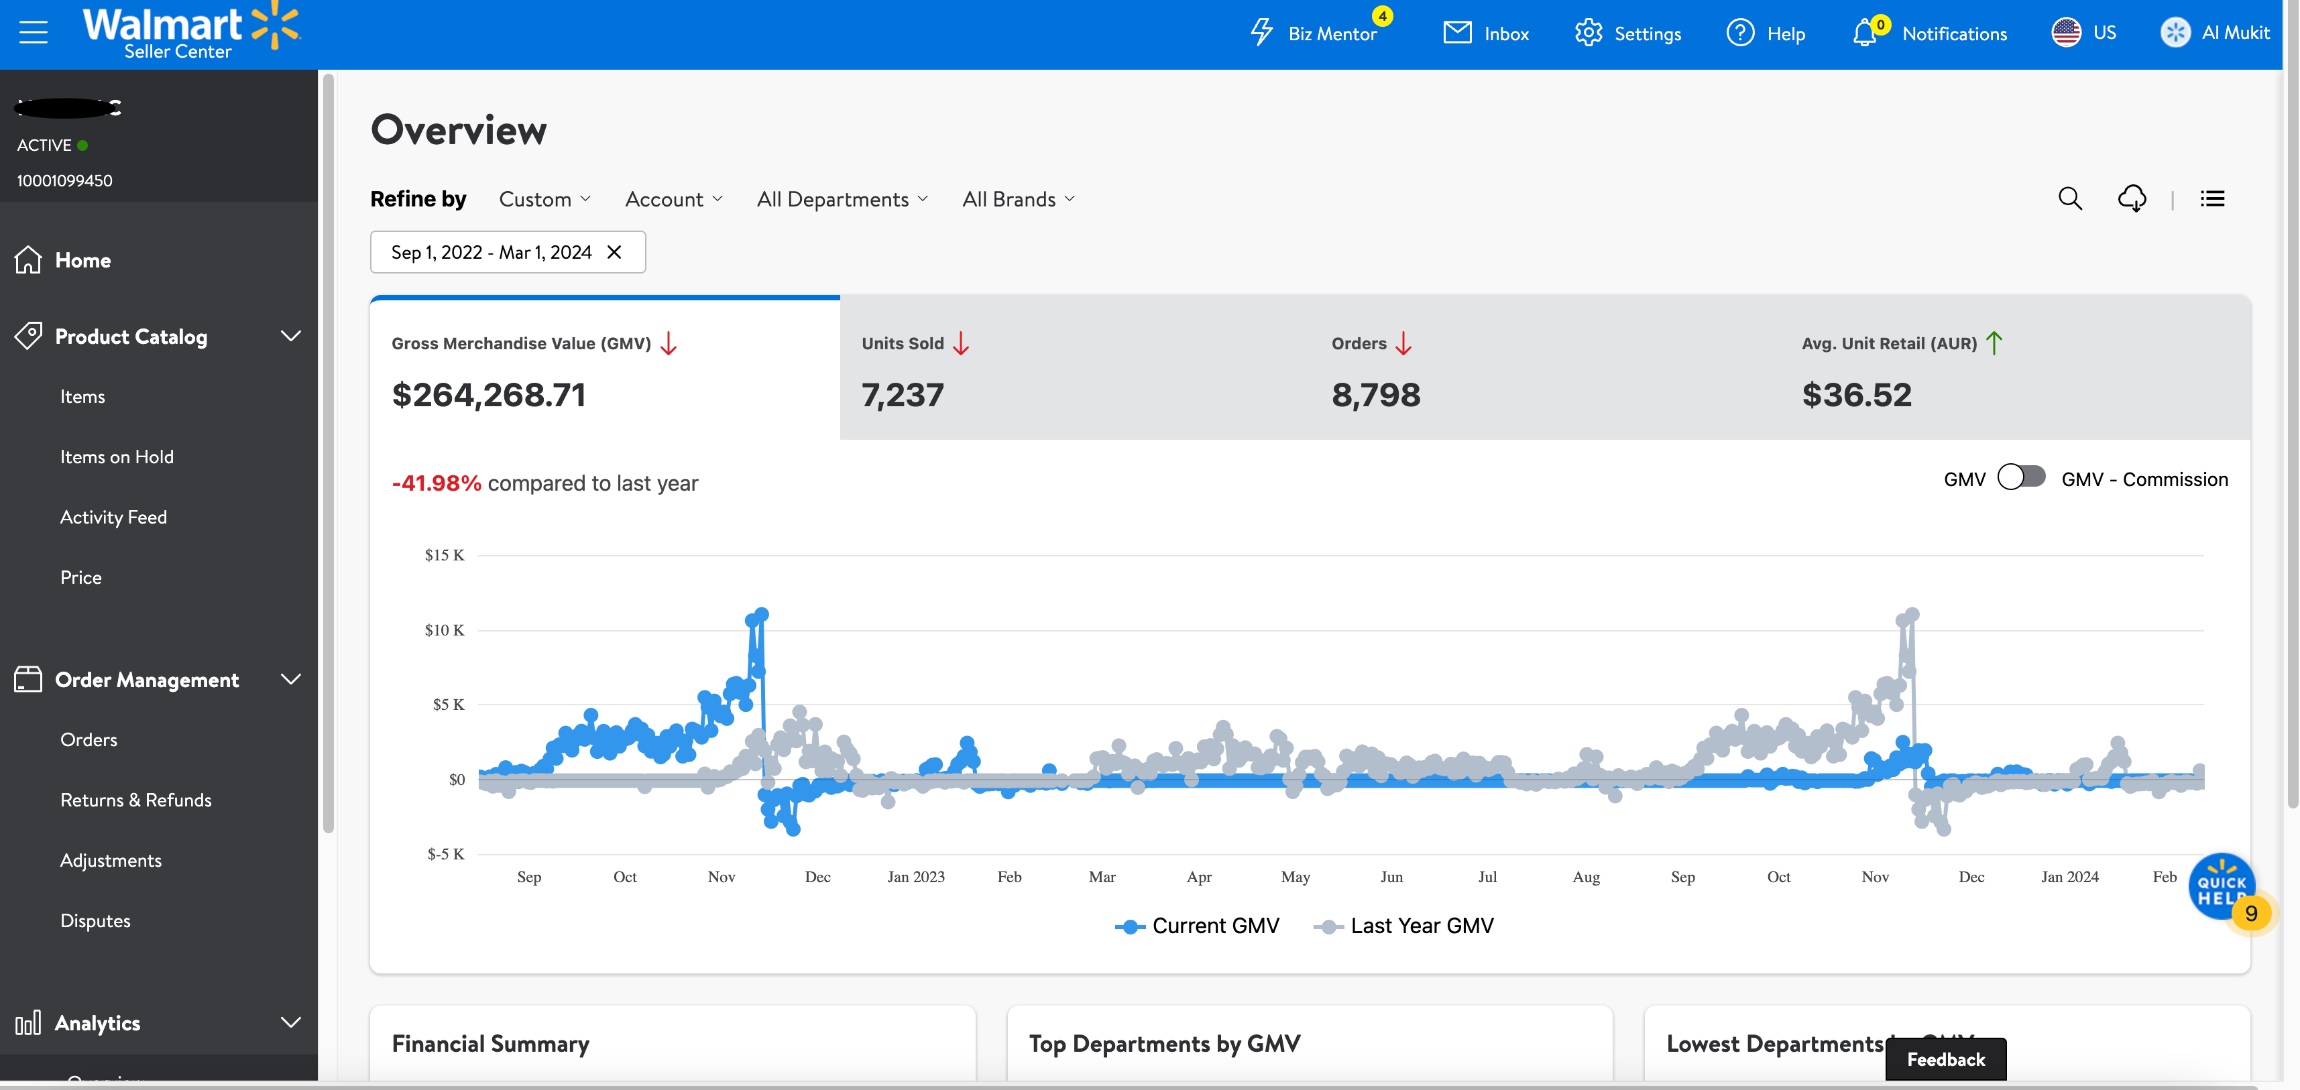Viewport: 2300px width, 1090px height.
Task: Open the All Departments dropdown
Action: click(x=842, y=199)
